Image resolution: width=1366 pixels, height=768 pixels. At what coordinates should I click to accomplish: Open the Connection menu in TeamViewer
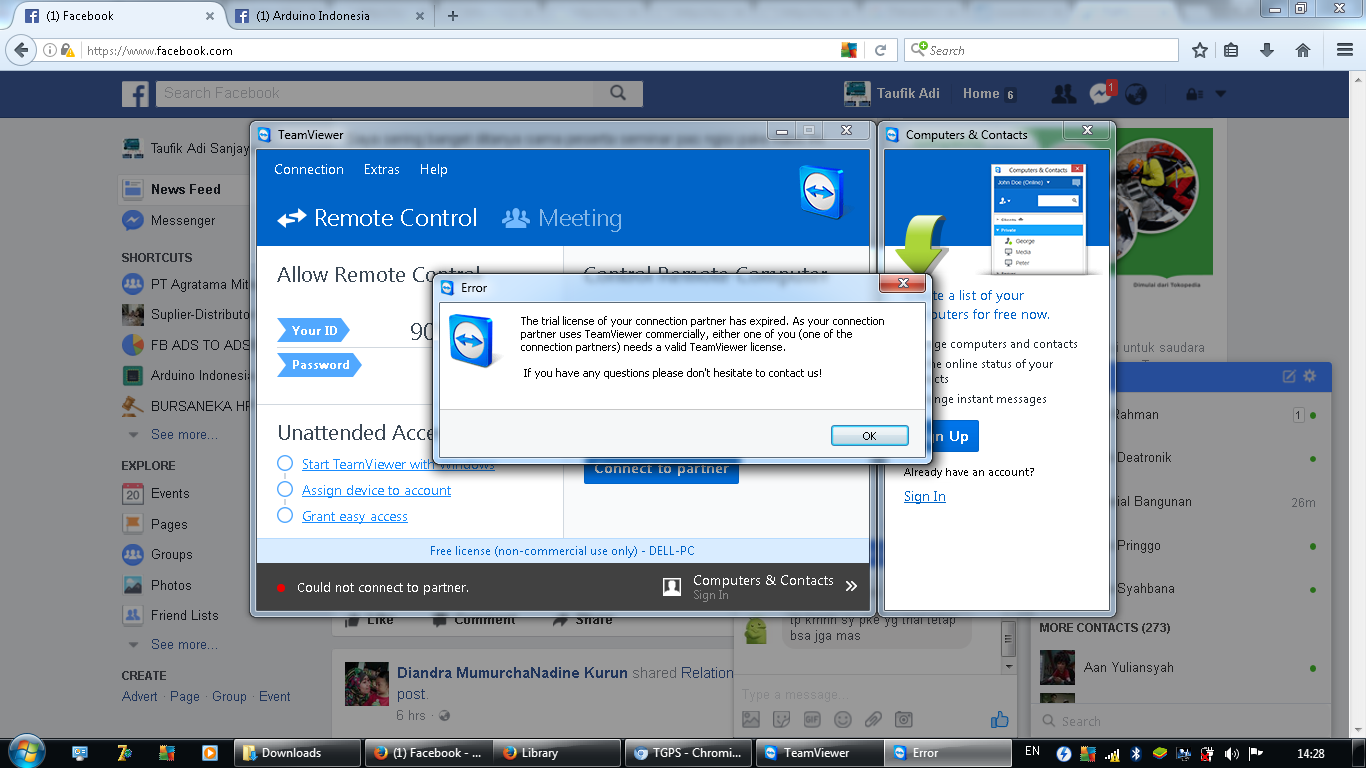click(x=309, y=170)
